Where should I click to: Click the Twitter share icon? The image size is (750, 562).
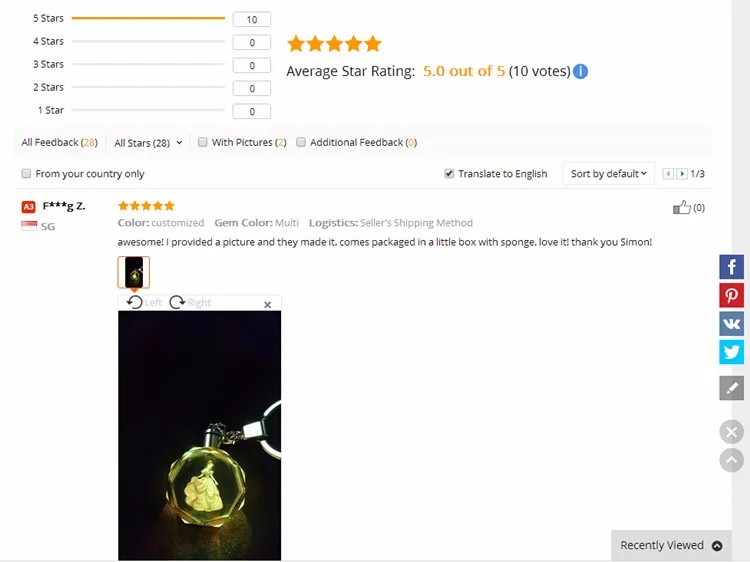point(731,352)
